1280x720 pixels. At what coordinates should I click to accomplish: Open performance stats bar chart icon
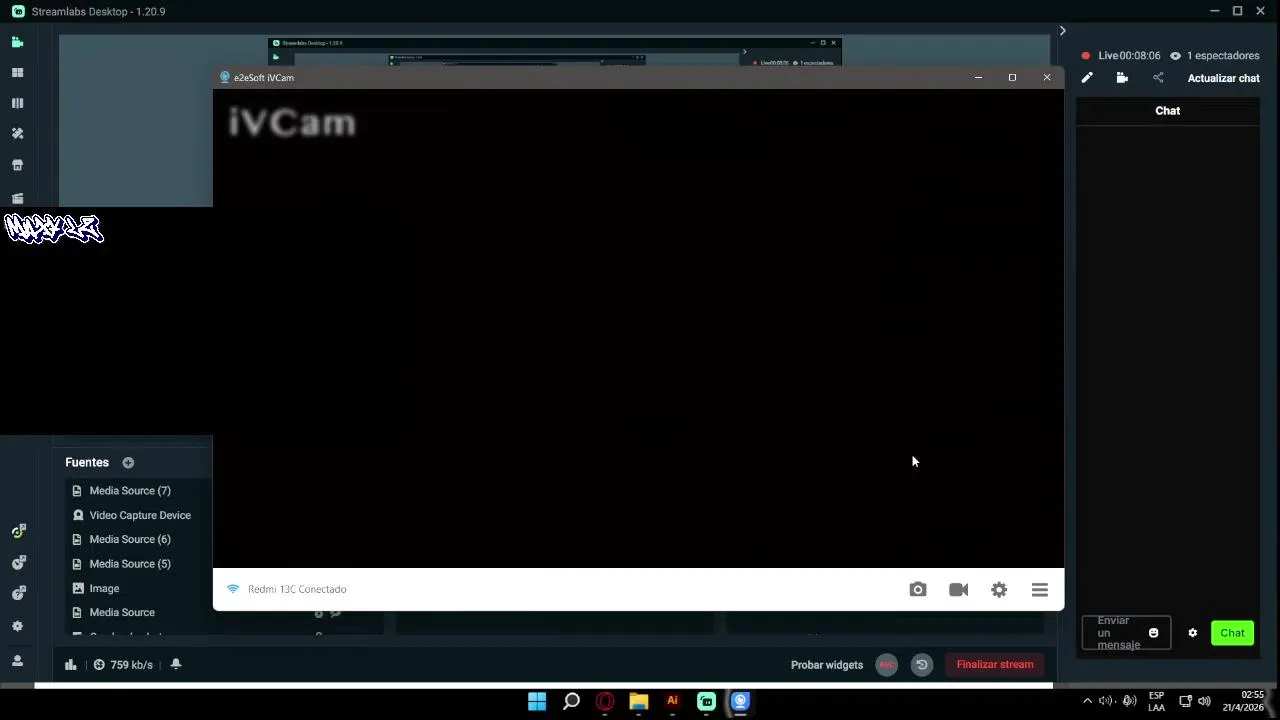70,665
